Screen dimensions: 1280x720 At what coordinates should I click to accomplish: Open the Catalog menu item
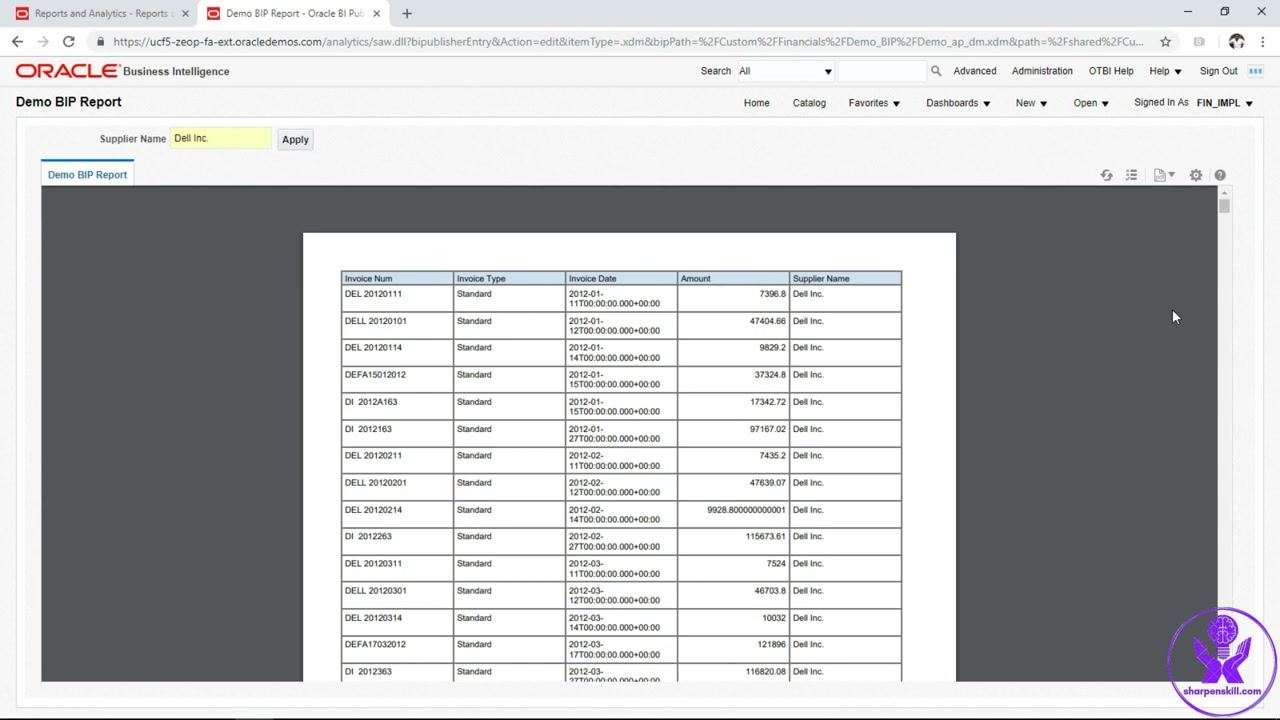tap(809, 103)
